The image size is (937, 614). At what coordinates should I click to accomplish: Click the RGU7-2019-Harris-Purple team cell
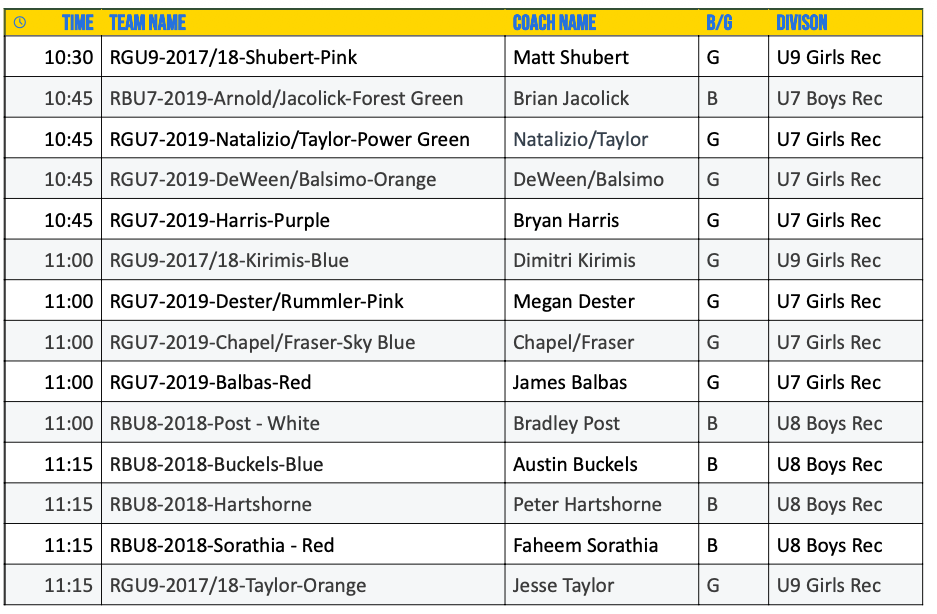(219, 221)
